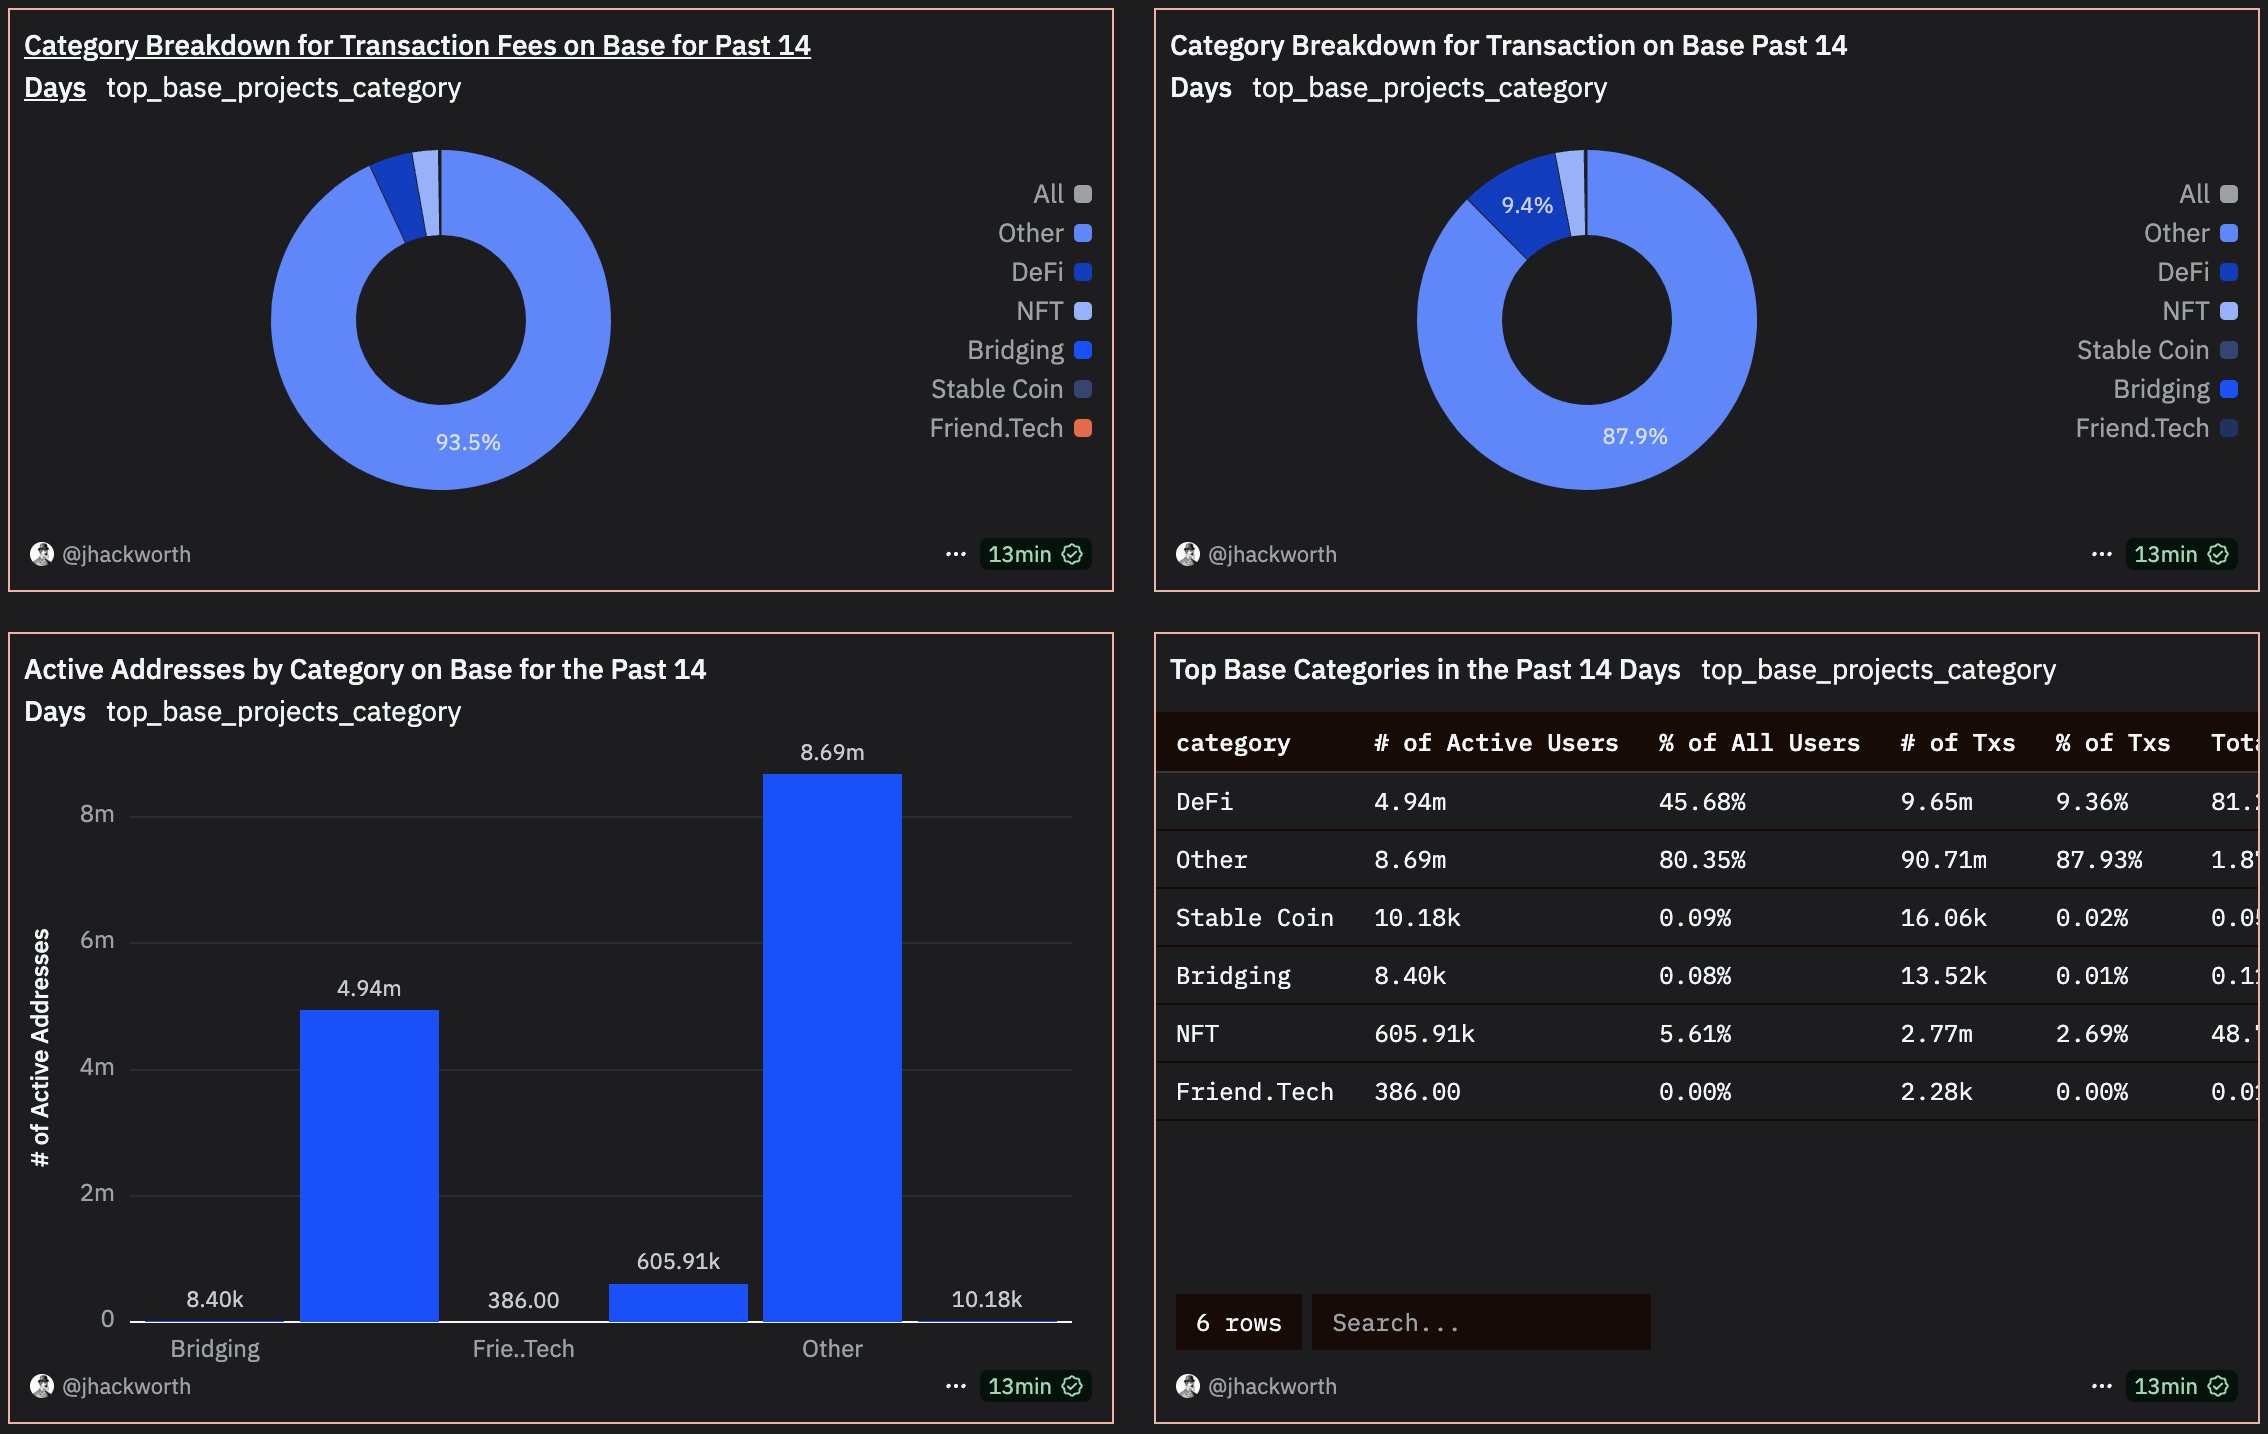This screenshot has height=1434, width=2268.
Task: Open three-dot menu on Transaction Fees chart
Action: click(x=955, y=554)
